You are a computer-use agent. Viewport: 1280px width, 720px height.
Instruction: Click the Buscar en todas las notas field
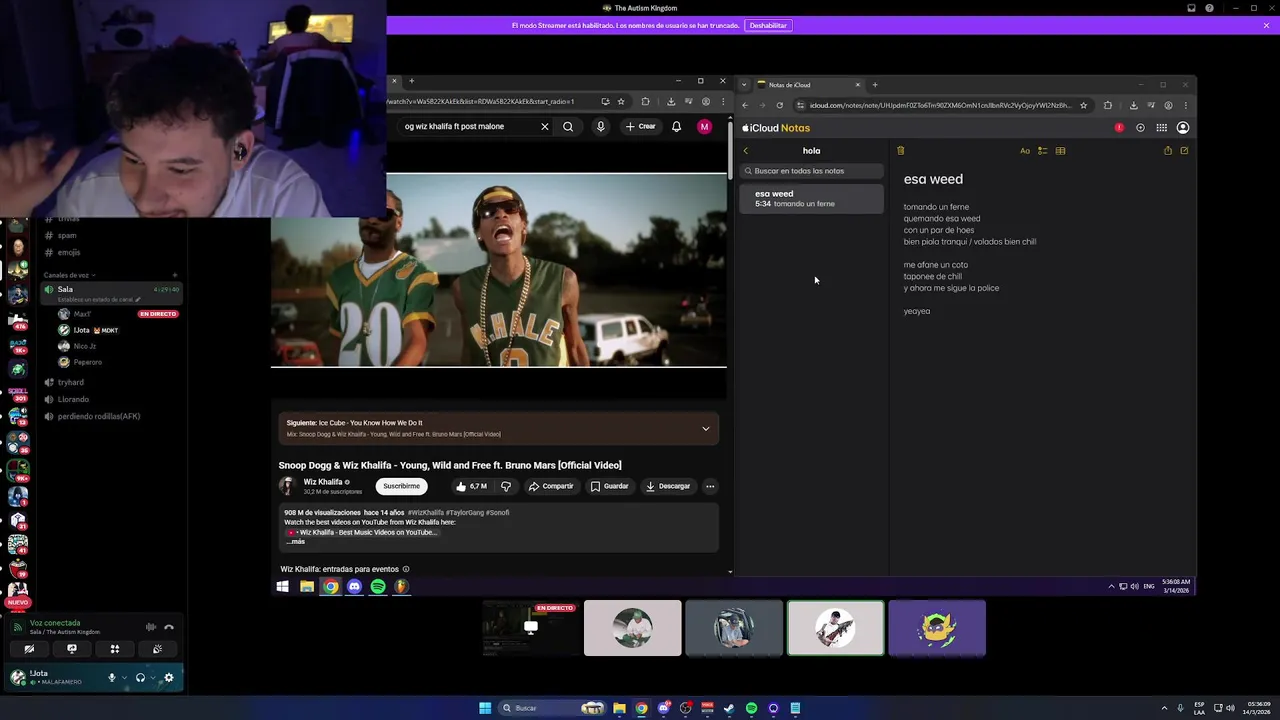tap(812, 171)
